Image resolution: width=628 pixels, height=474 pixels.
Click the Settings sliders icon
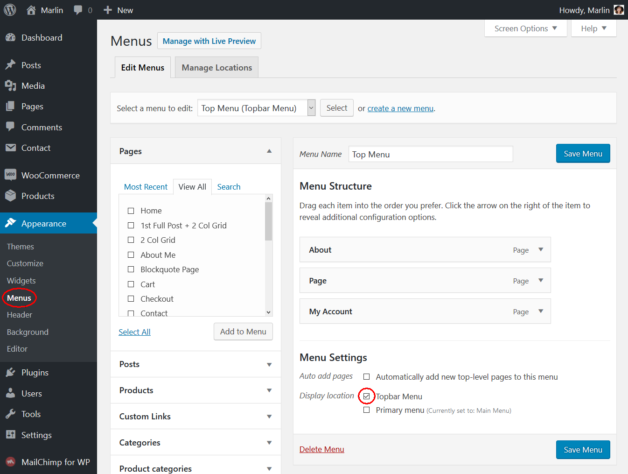click(10, 434)
